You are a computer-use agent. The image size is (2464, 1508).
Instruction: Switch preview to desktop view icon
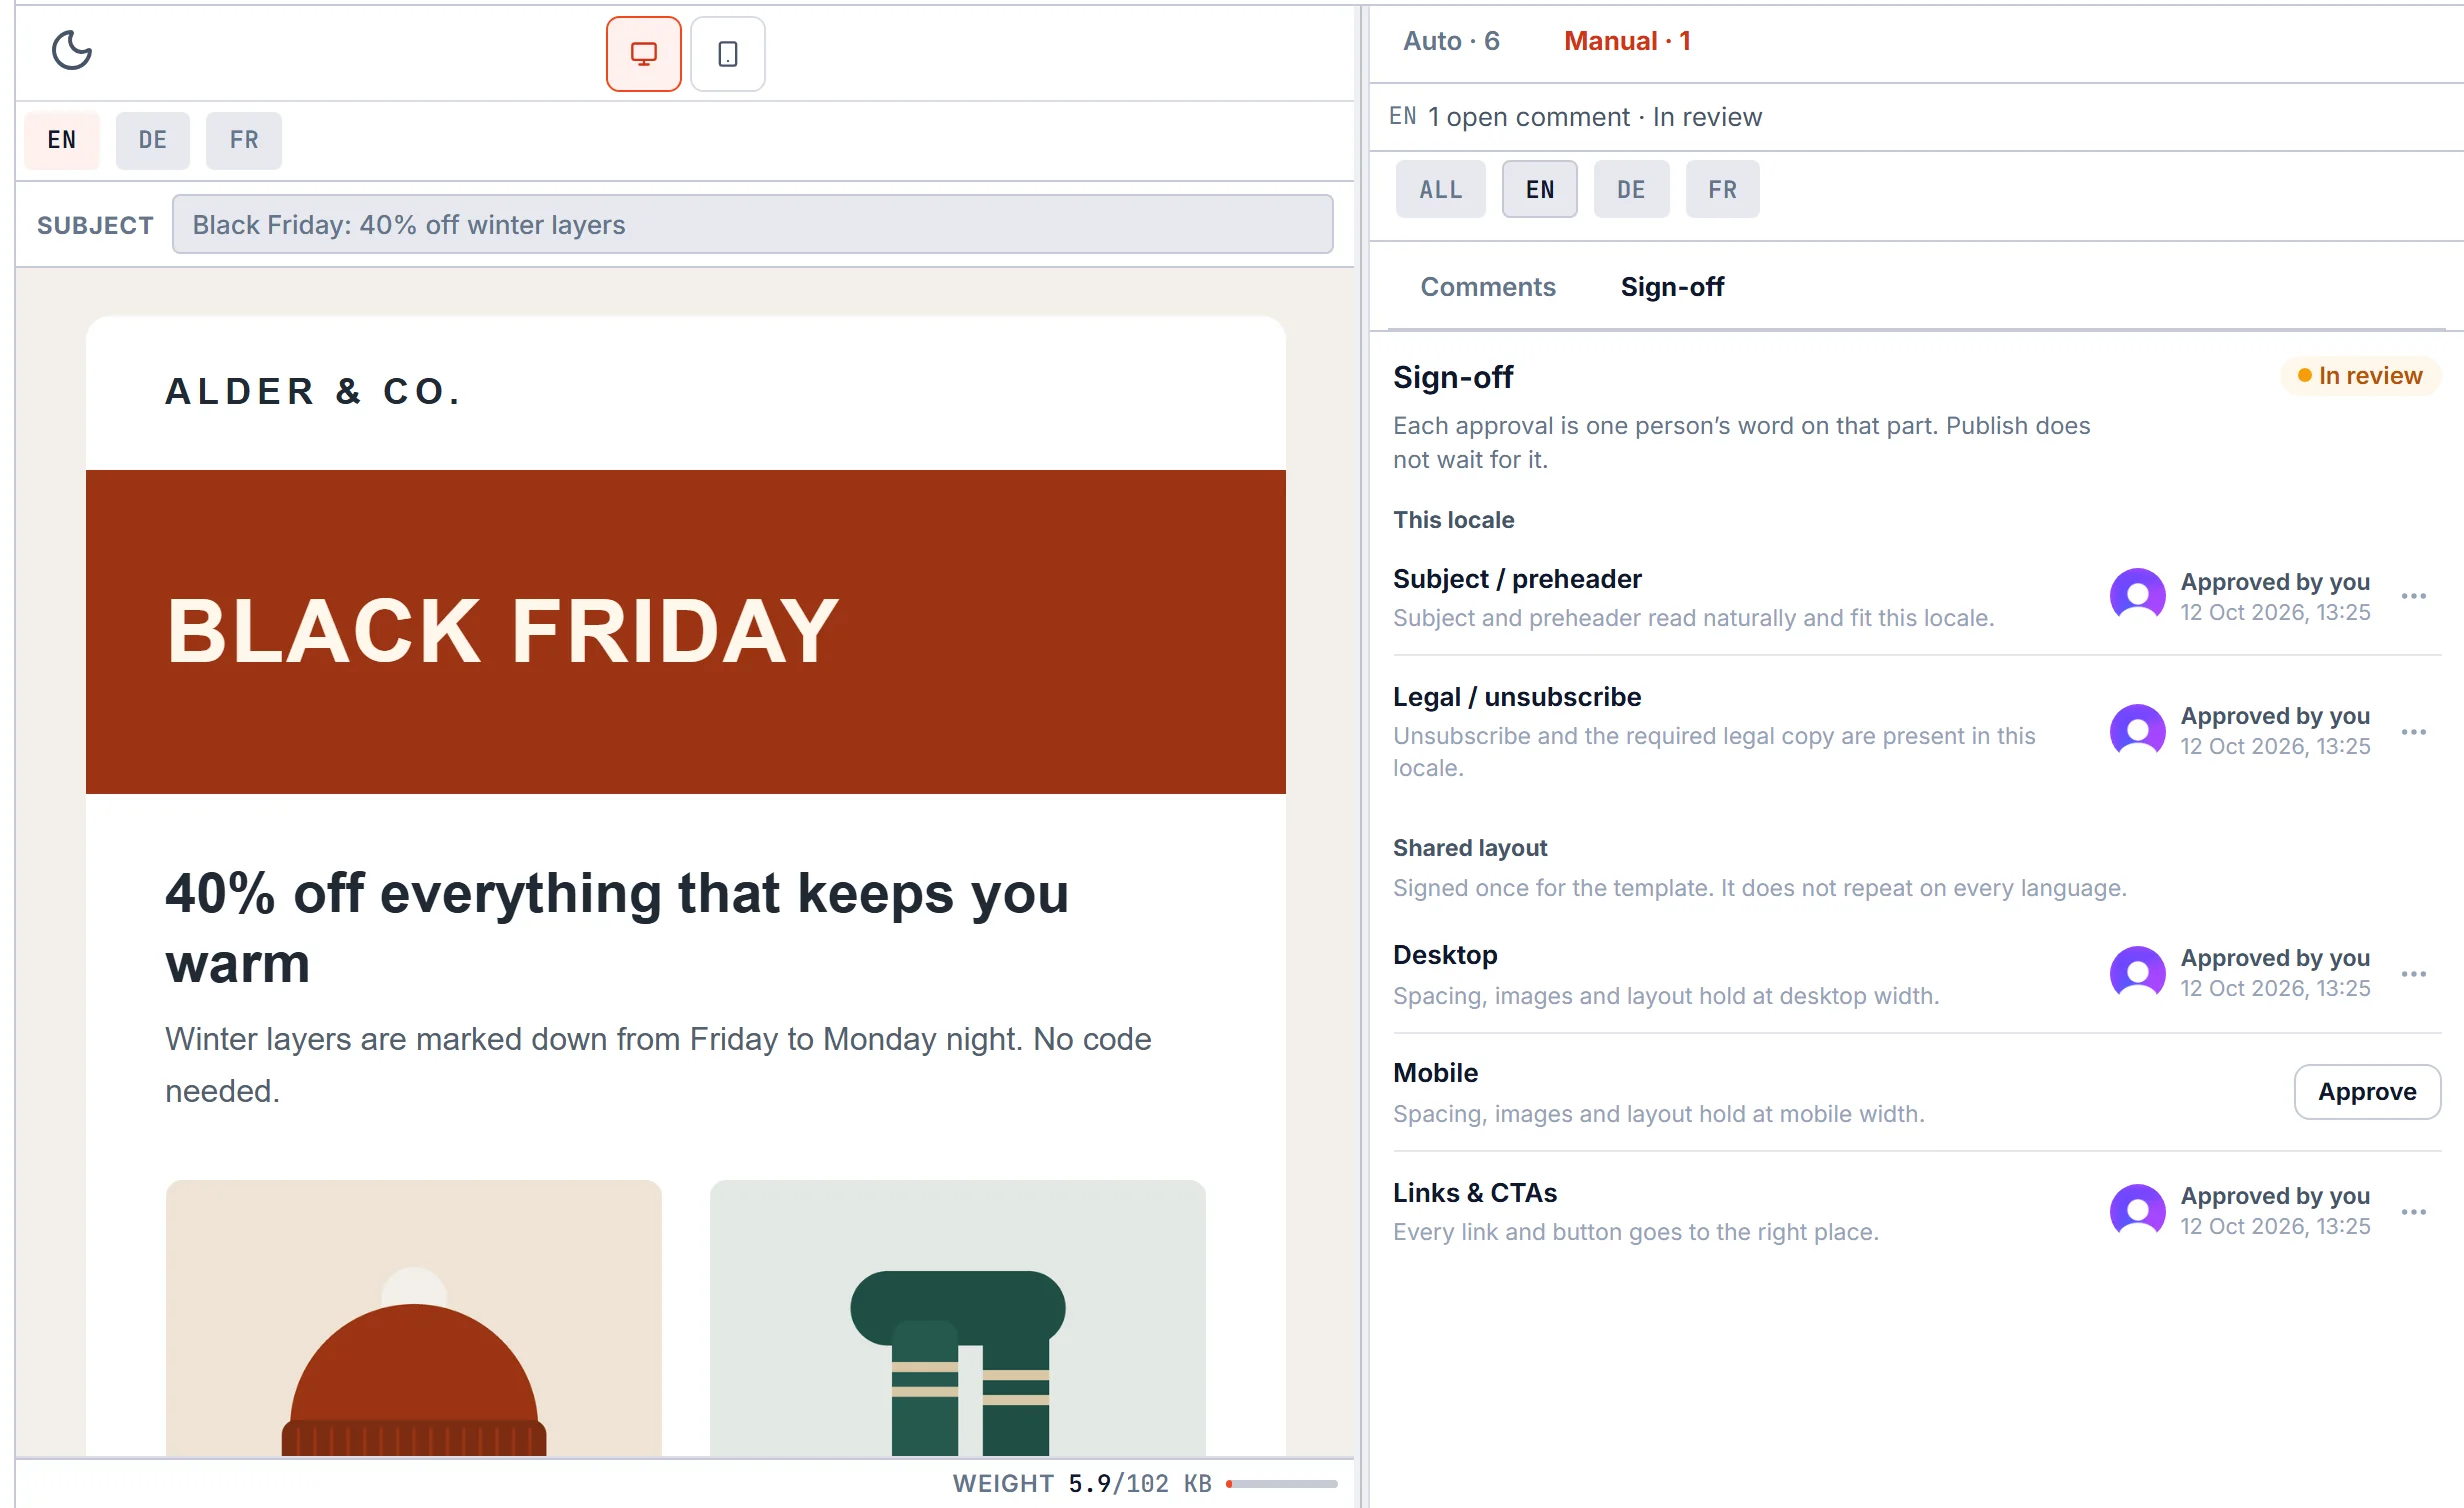(643, 54)
